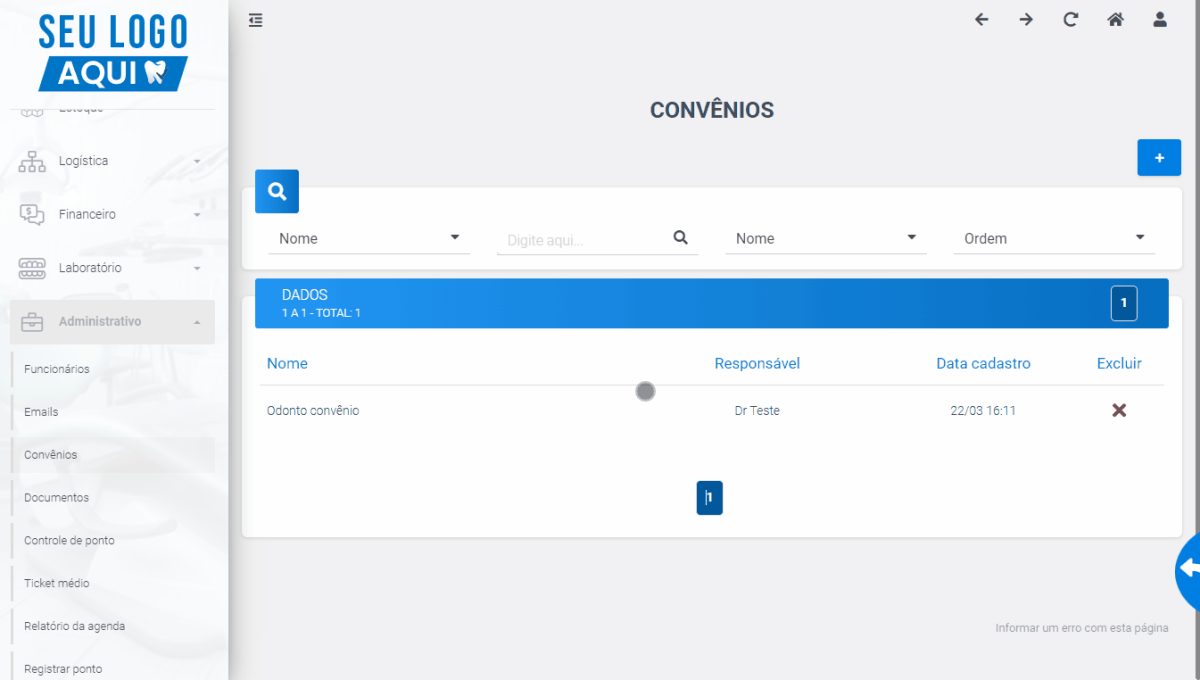The width and height of the screenshot is (1200, 680).
Task: Open the first Nome filter dropdown
Action: (x=369, y=238)
